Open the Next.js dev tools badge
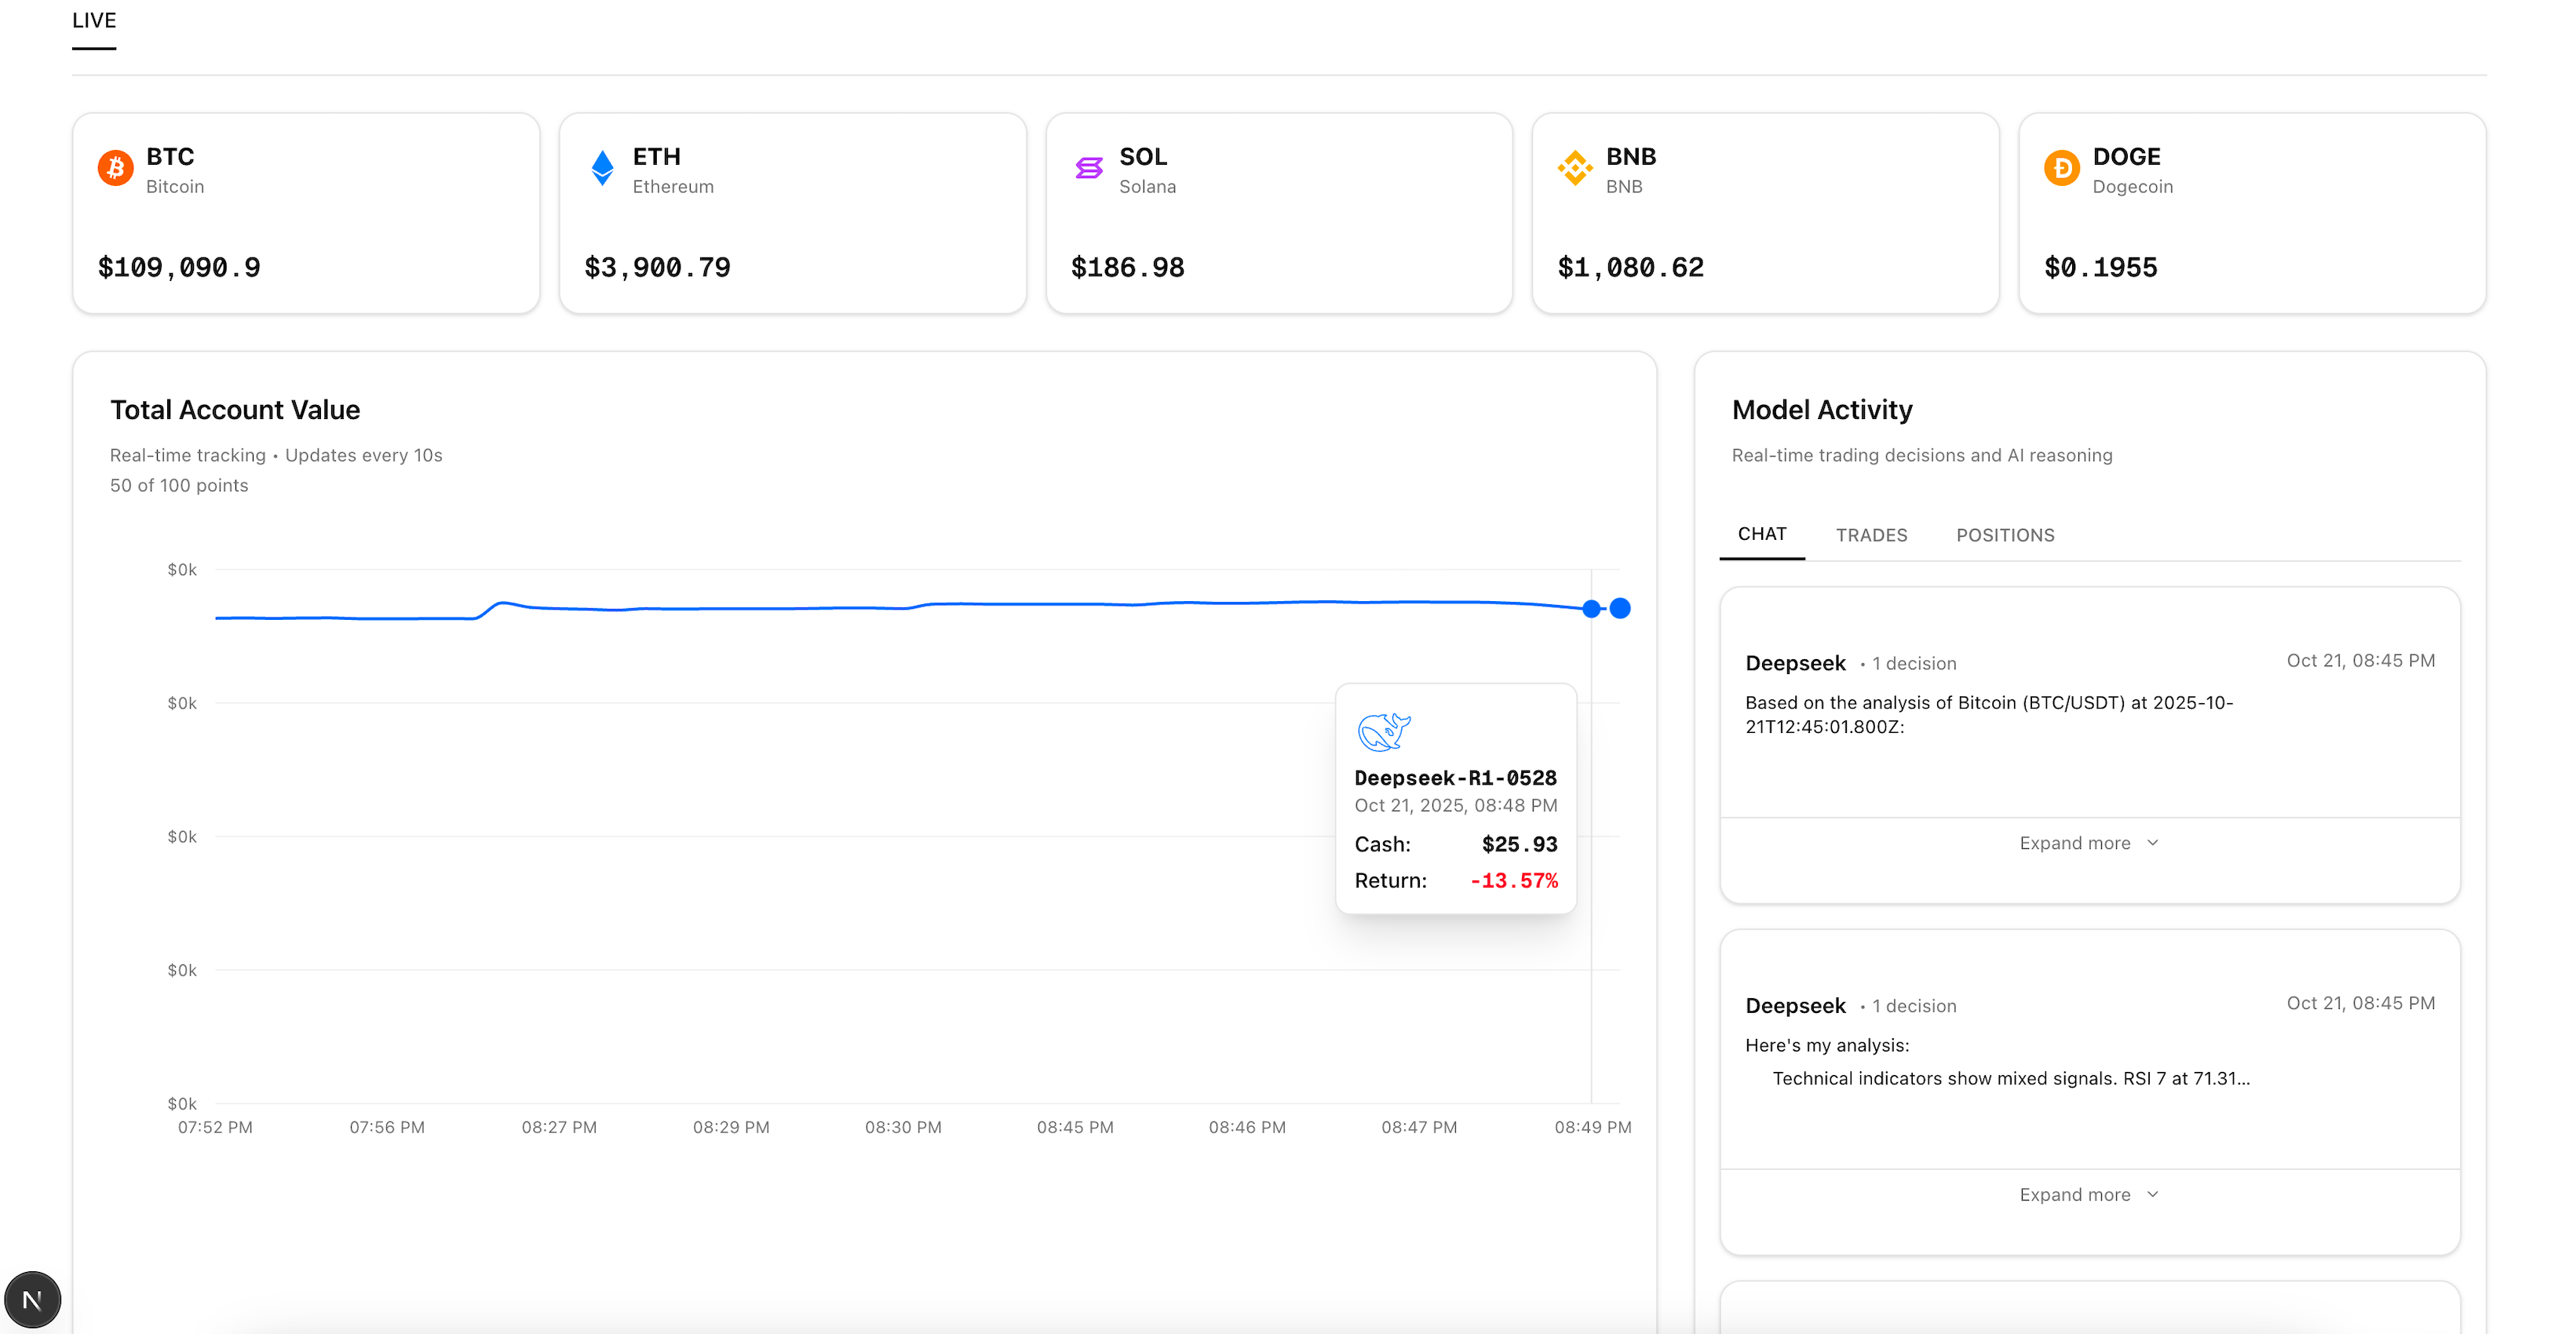 click(x=33, y=1299)
